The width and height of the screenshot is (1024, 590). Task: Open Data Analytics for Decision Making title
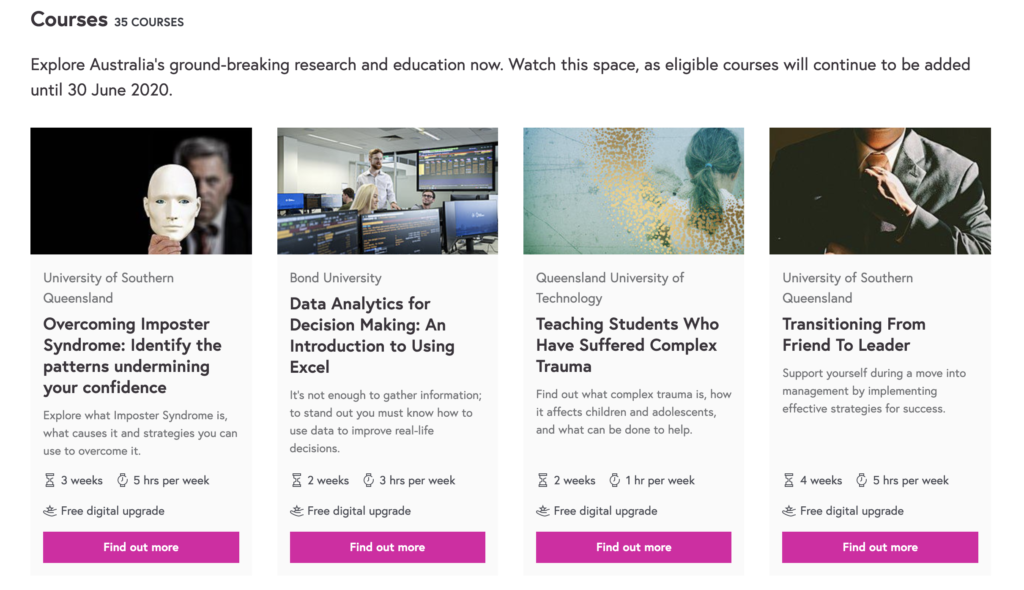(x=372, y=335)
